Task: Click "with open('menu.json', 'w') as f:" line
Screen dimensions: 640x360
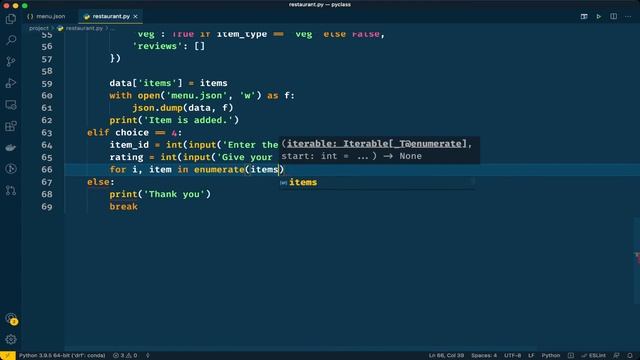Action: (x=202, y=96)
